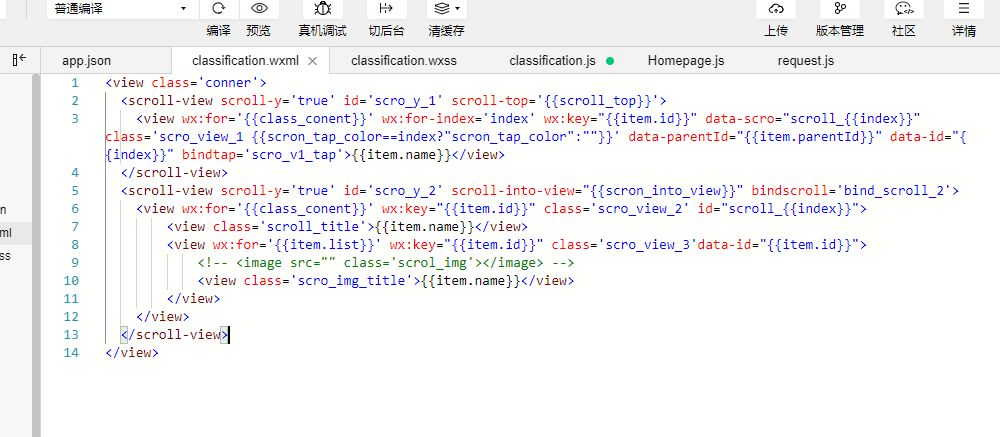Click the {{scron_into_view}} binding text
This screenshot has height=437, width=1000.
point(666,191)
